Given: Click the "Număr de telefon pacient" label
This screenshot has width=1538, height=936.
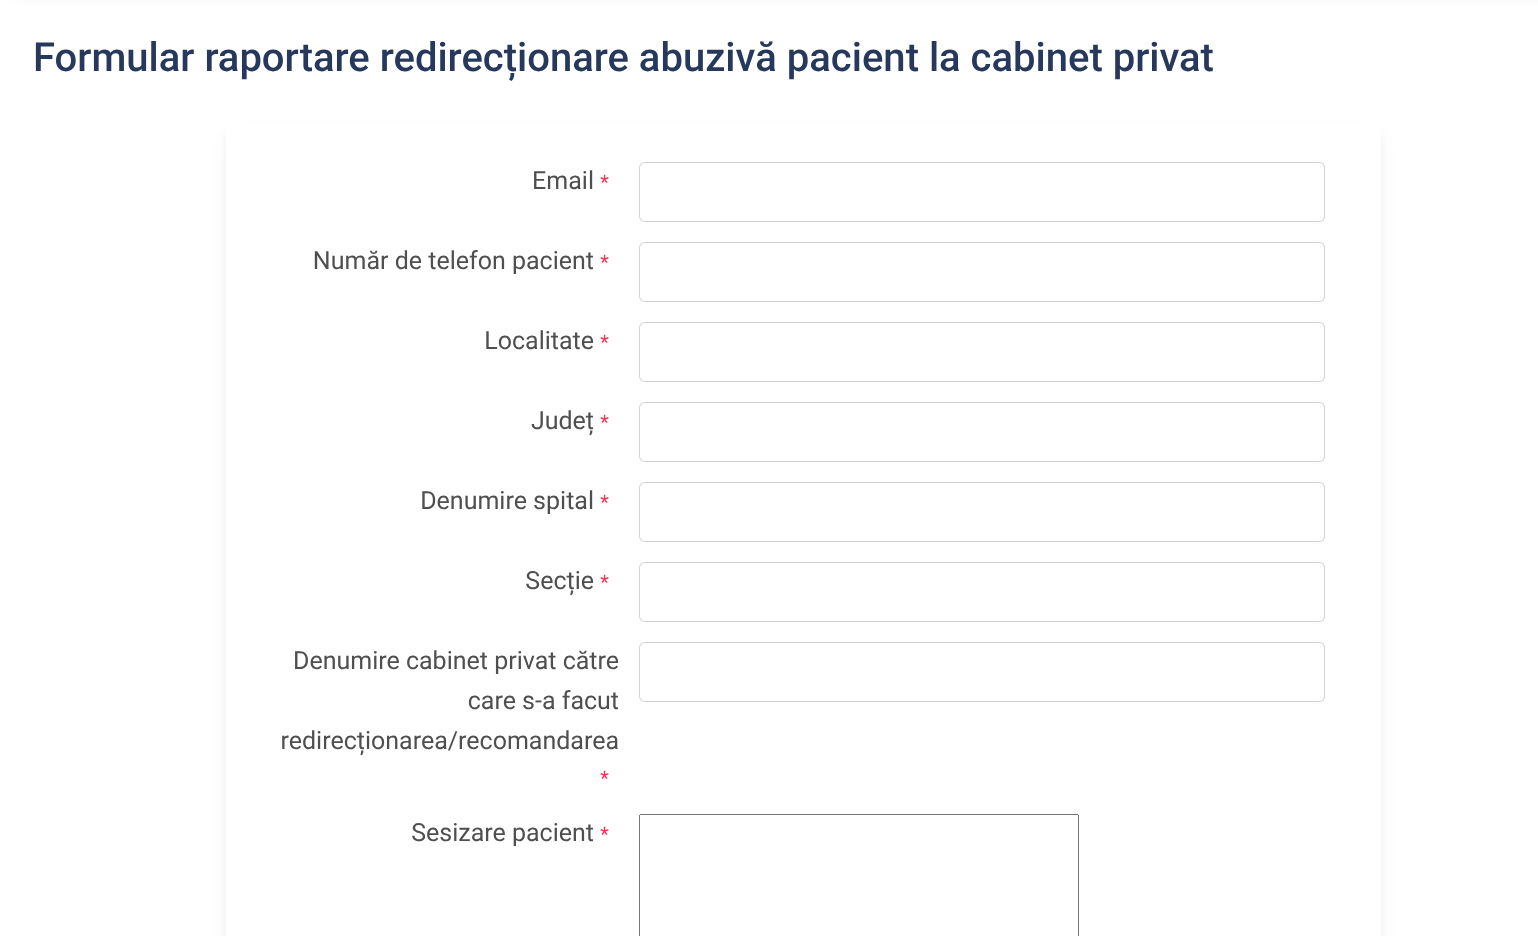Looking at the screenshot, I should [x=453, y=261].
